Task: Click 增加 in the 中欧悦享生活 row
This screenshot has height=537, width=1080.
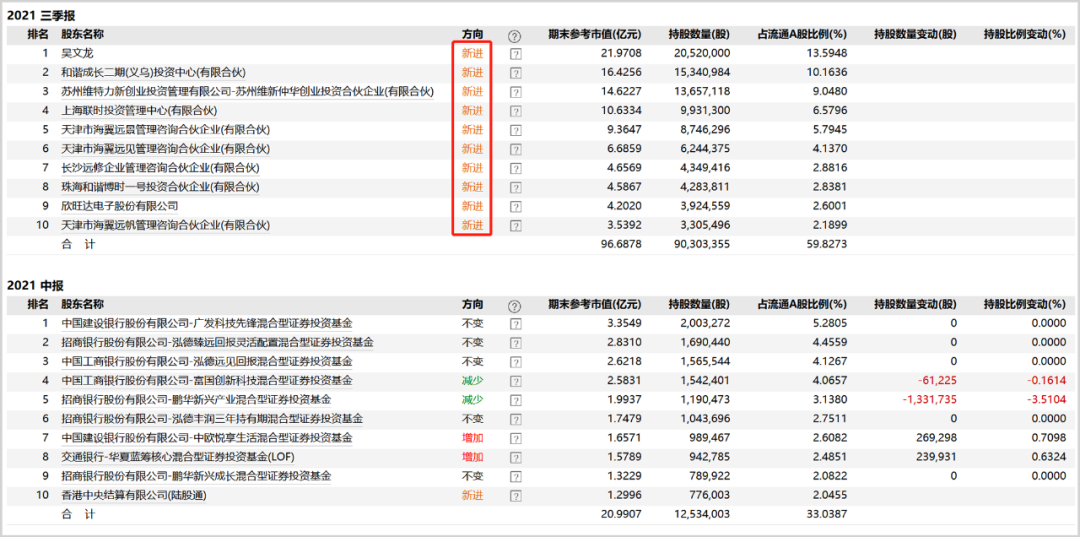Action: pyautogui.click(x=472, y=437)
